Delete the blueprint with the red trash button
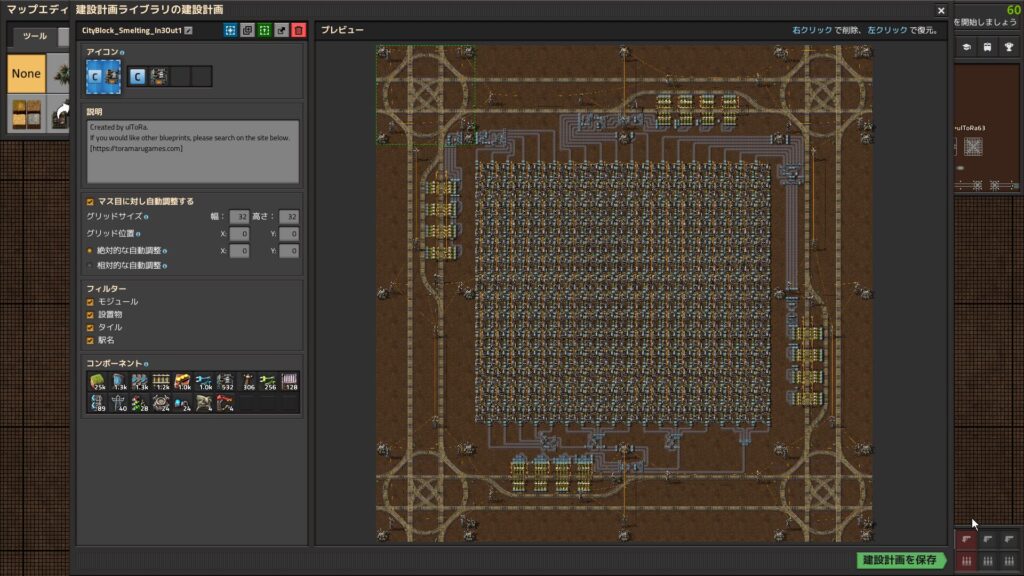The image size is (1024, 576). coord(298,30)
